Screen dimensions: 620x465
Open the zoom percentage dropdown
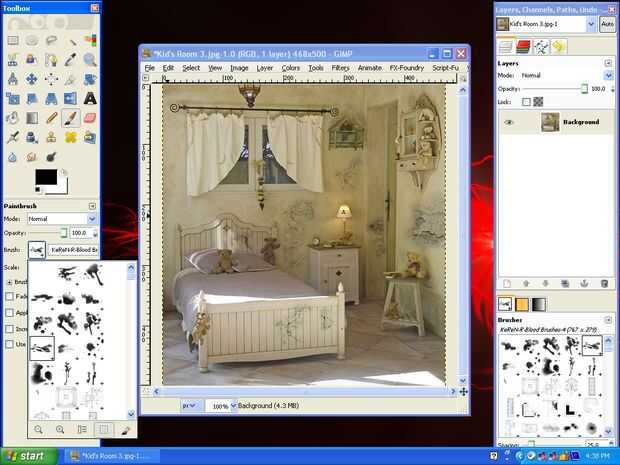tap(233, 406)
